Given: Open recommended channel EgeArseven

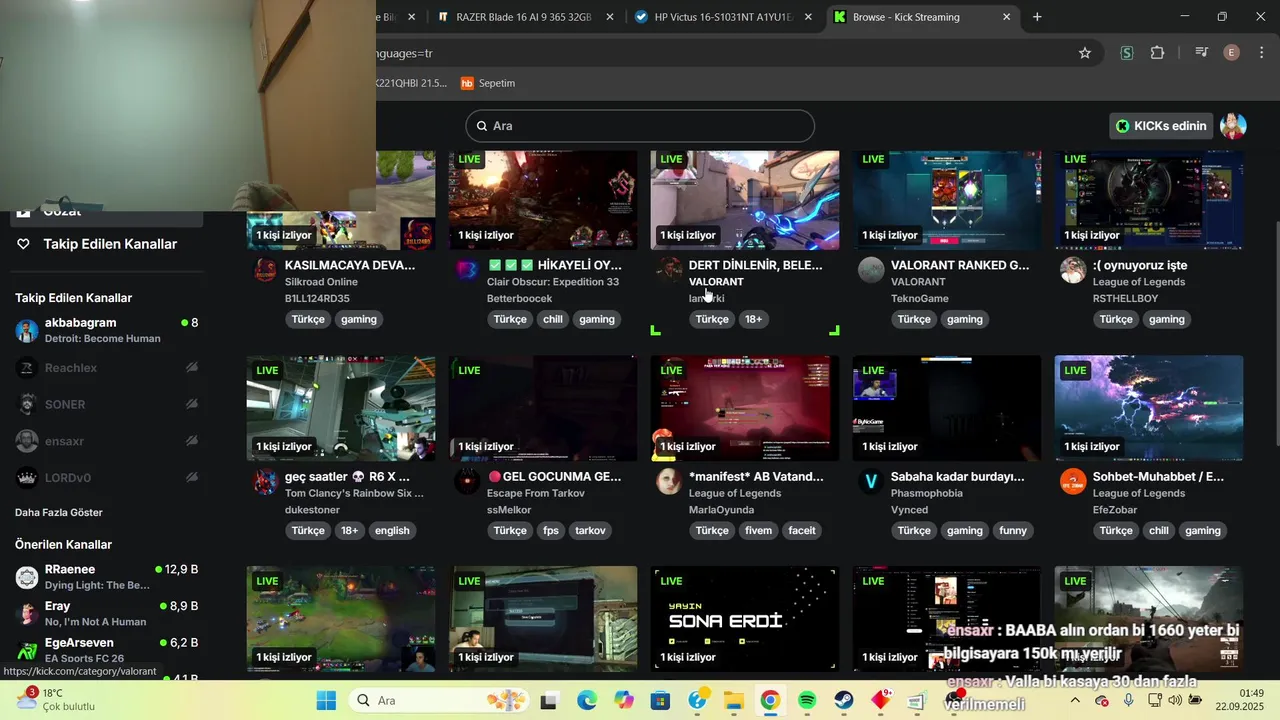Looking at the screenshot, I should [x=107, y=650].
